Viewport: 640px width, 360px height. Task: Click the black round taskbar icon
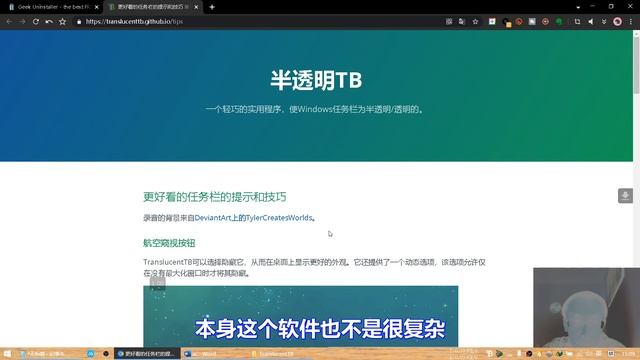pos(106,353)
